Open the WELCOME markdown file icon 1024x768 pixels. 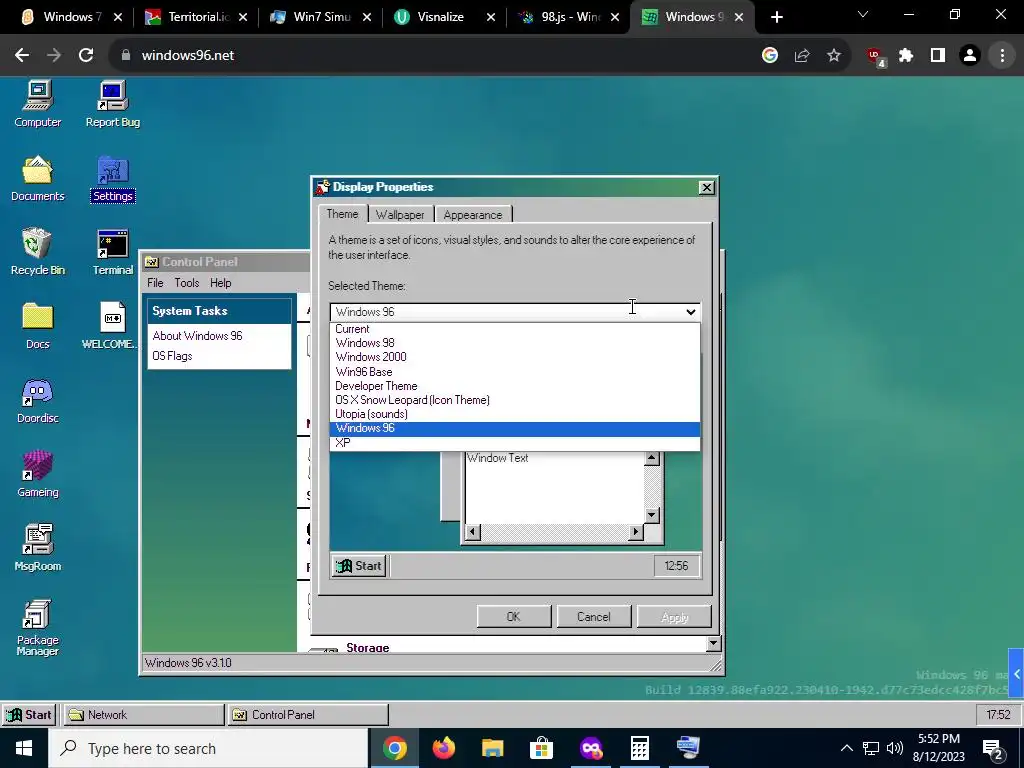pyautogui.click(x=110, y=326)
